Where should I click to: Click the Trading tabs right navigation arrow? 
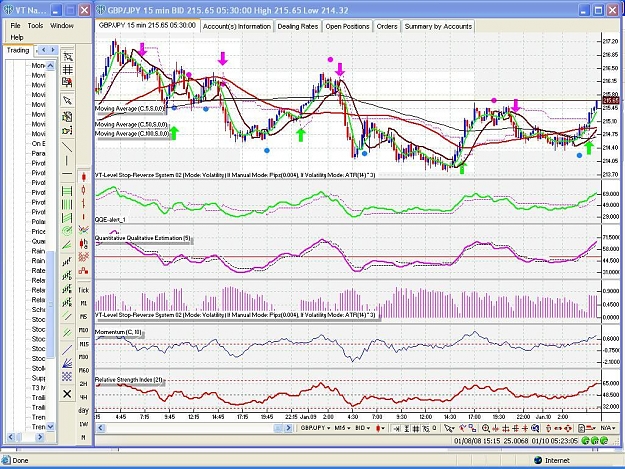tap(53, 50)
